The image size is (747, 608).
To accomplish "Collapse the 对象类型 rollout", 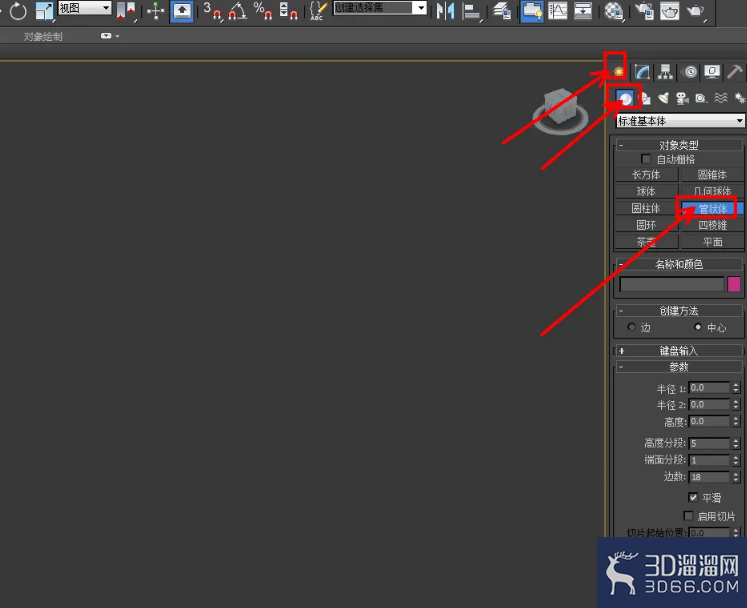I will coord(679,145).
